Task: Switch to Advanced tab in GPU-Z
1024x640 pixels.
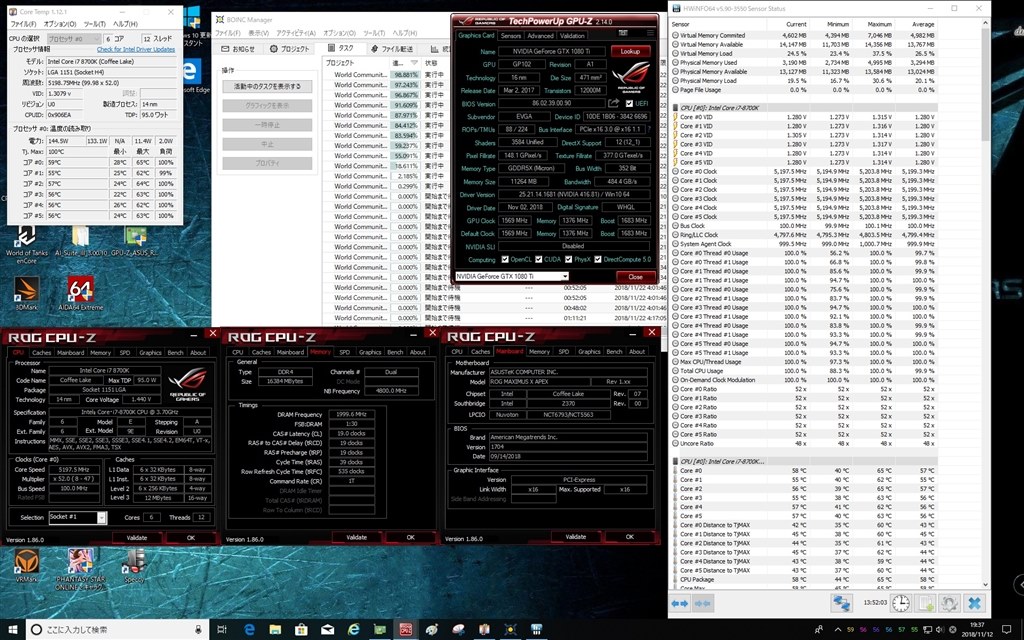Action: [540, 35]
